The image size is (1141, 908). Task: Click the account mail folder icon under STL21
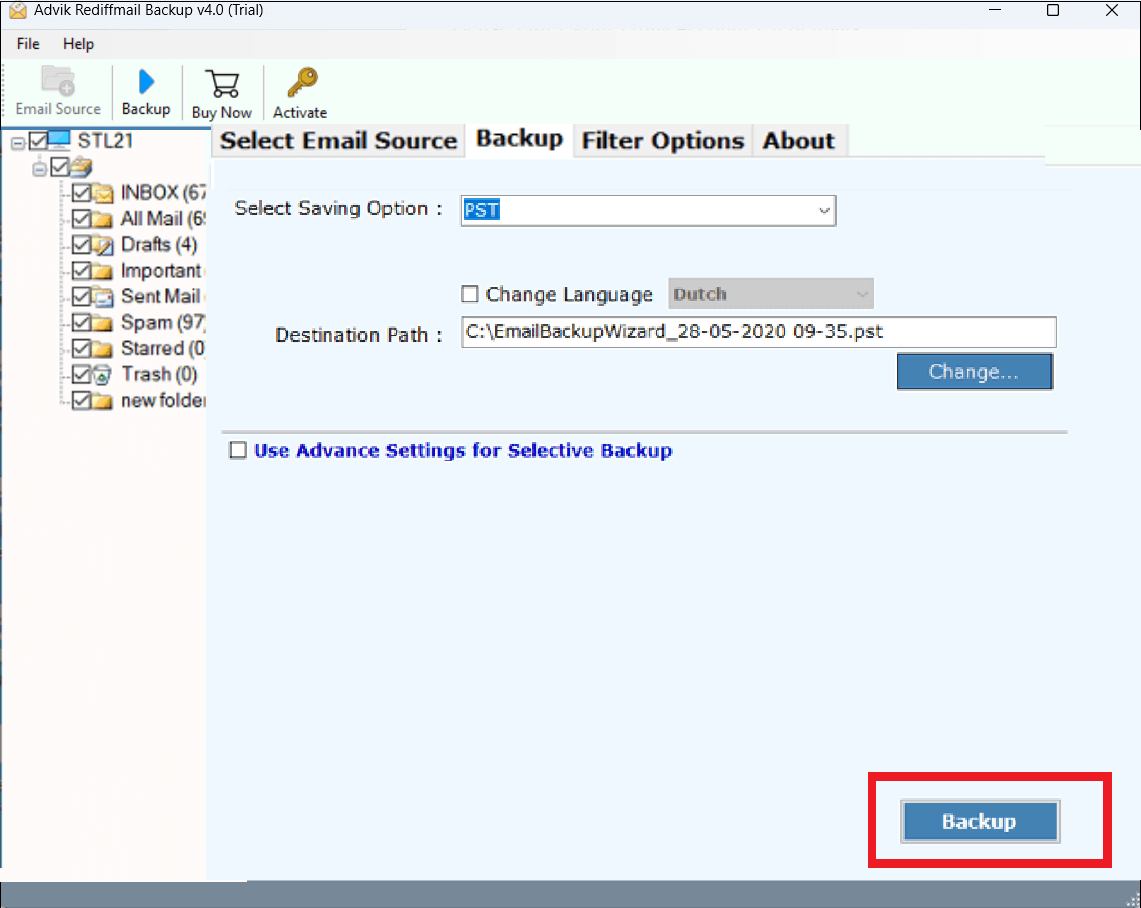coord(81,167)
